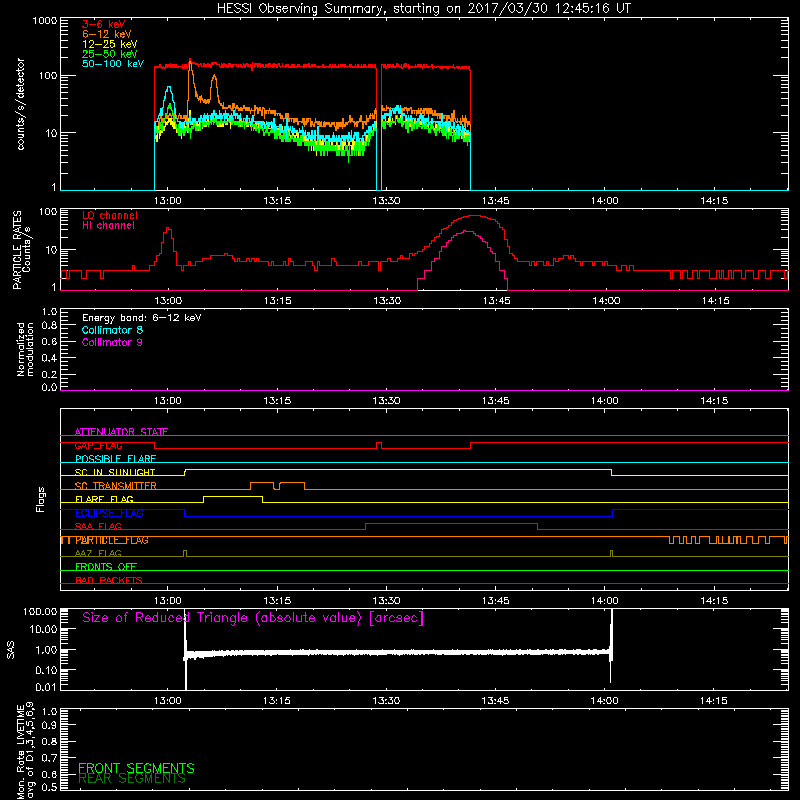Click the ECLIPSE_FLAG label
Image resolution: width=800 pixels, height=800 pixels.
tap(109, 513)
